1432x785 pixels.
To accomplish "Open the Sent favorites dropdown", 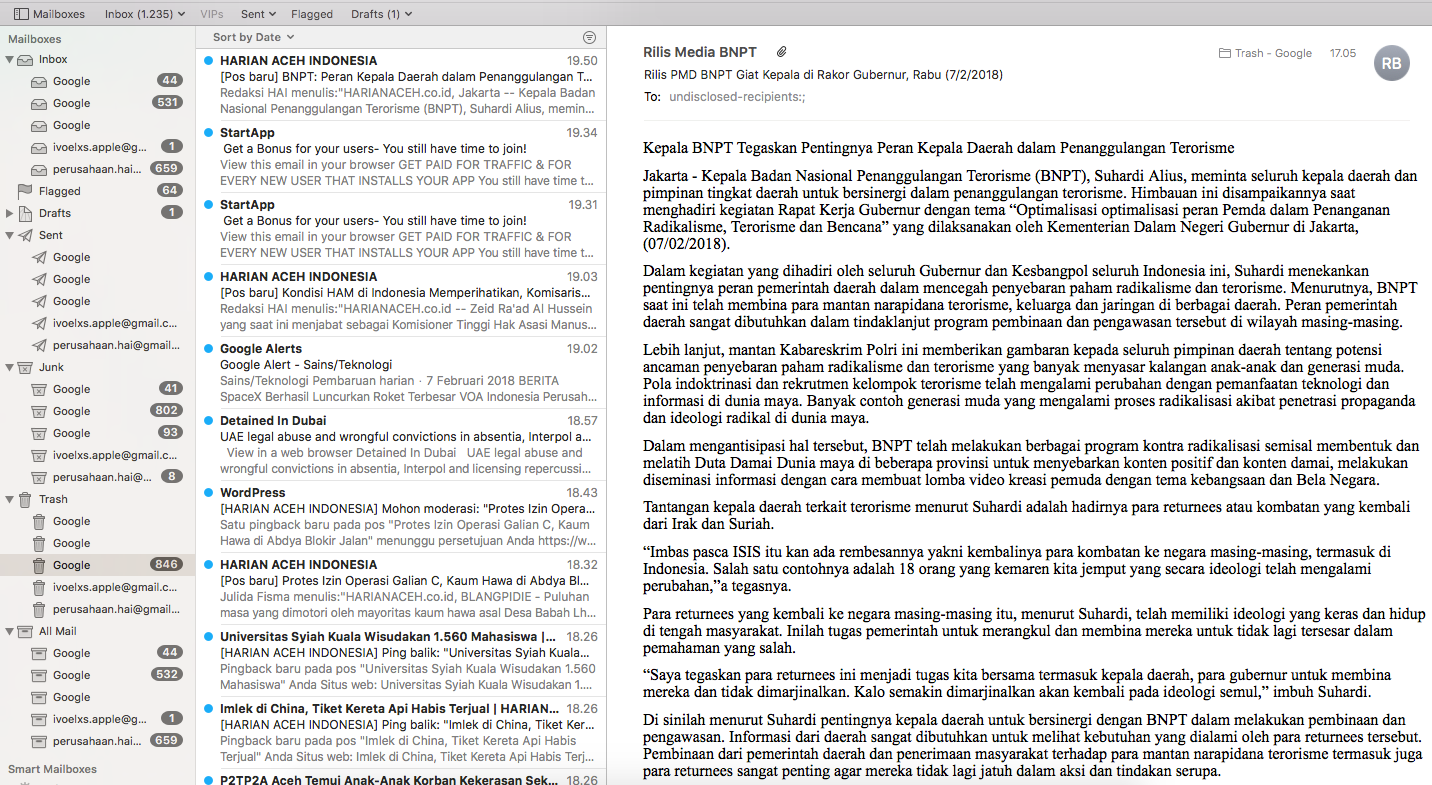I will (x=259, y=14).
